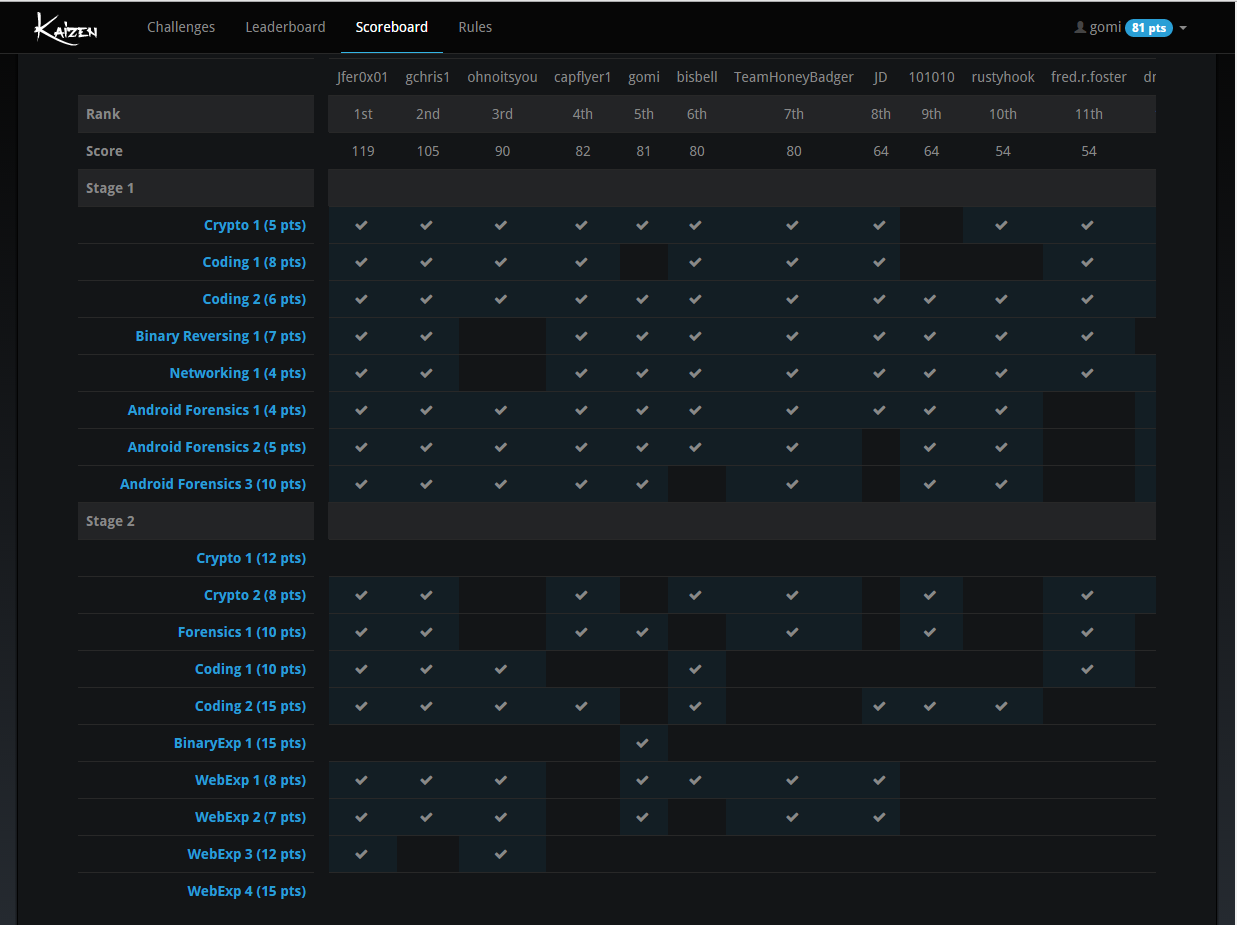
Task: Click gomi's checkmark in Forensics 1 row
Action: (x=643, y=632)
